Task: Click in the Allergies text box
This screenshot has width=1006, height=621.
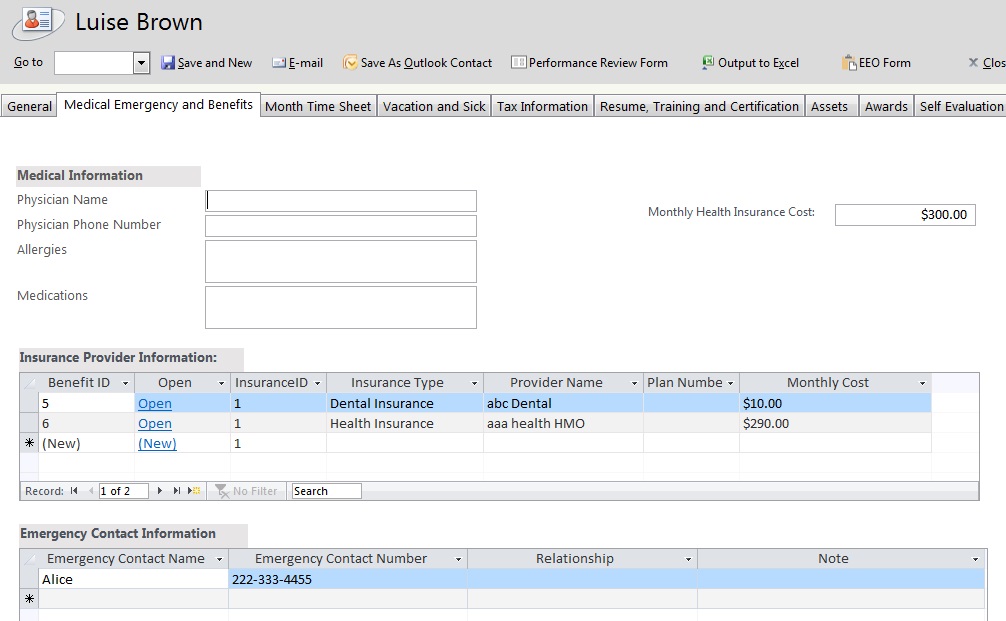Action: tap(341, 261)
